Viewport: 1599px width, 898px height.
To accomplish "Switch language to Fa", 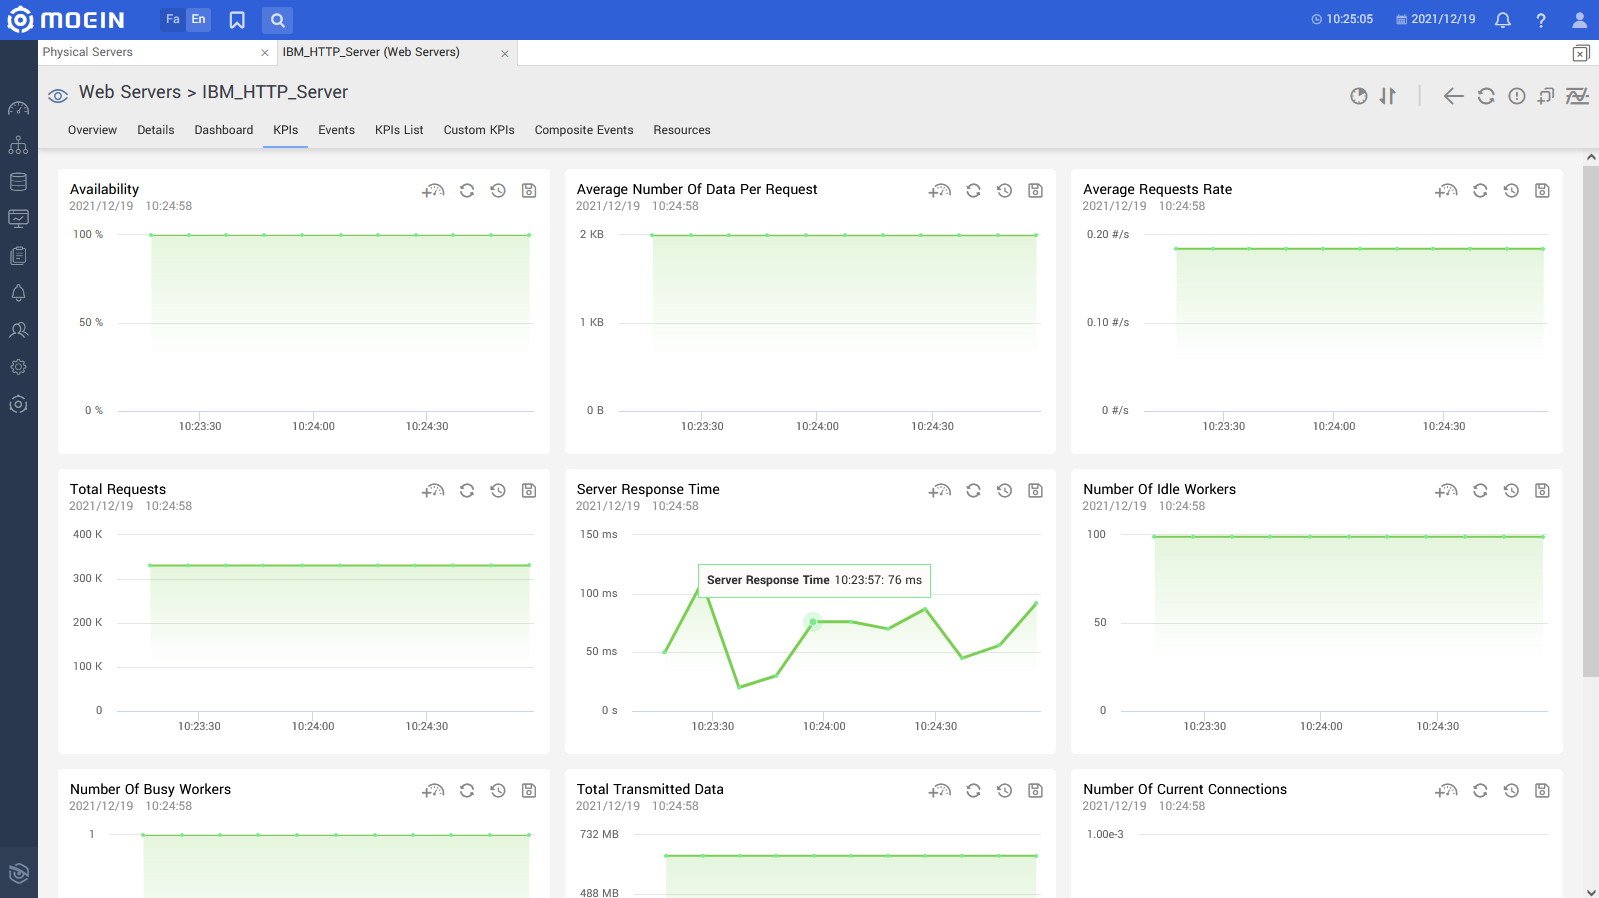I will [x=173, y=19].
